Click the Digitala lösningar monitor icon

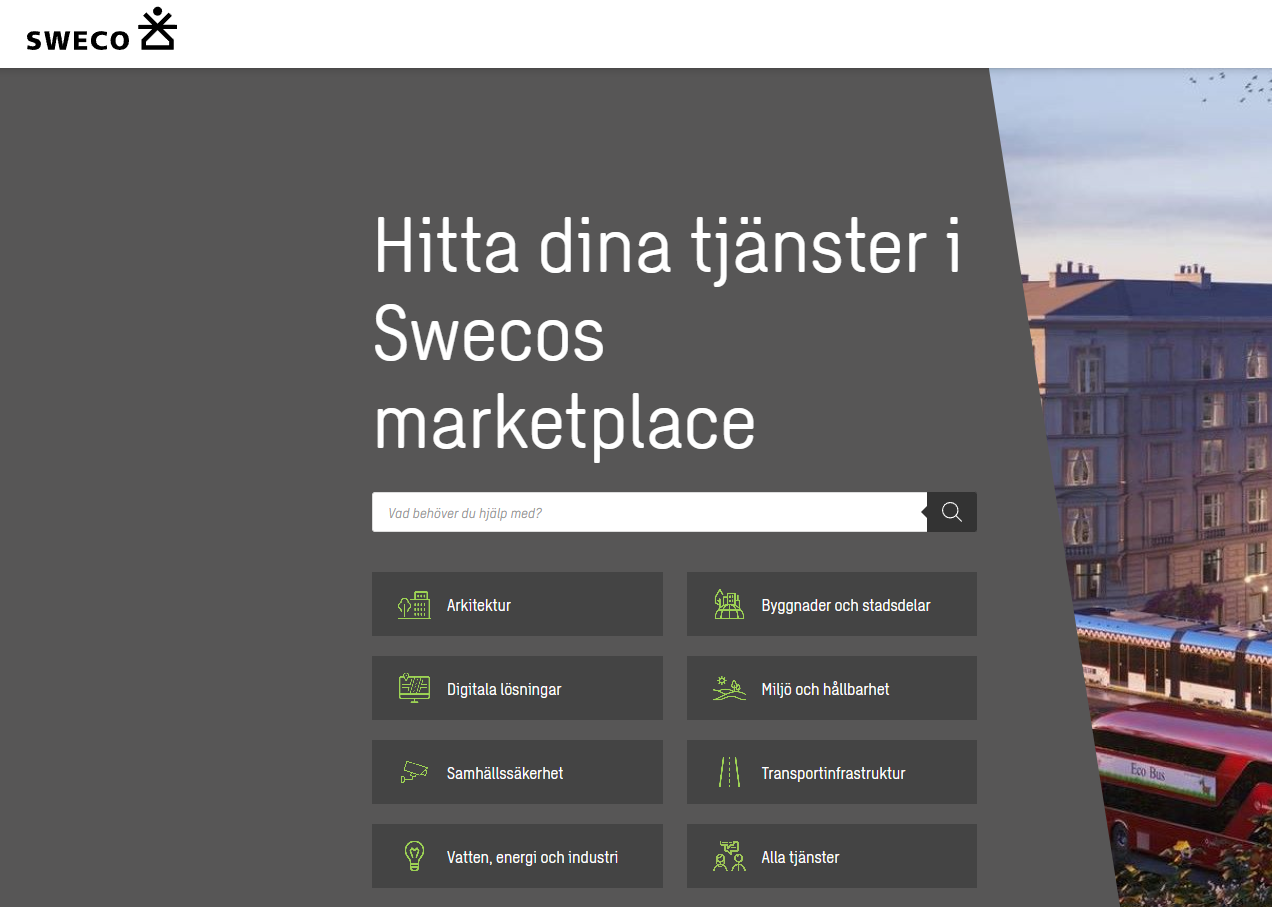(x=413, y=688)
